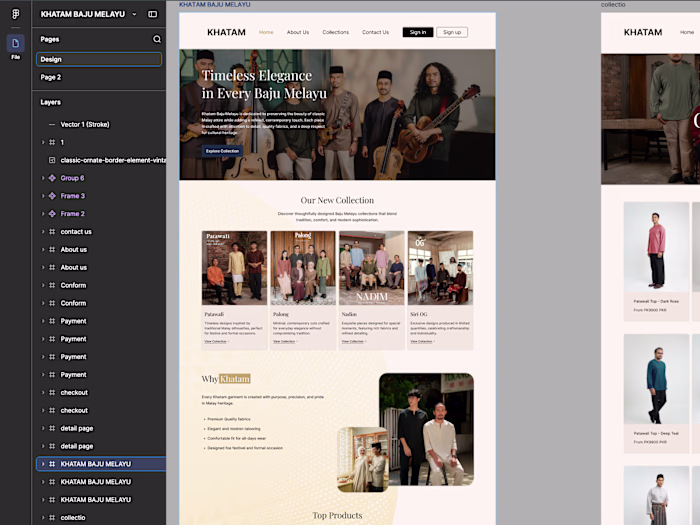
Task: Click View Collection link under Nadim
Action: pyautogui.click(x=354, y=342)
